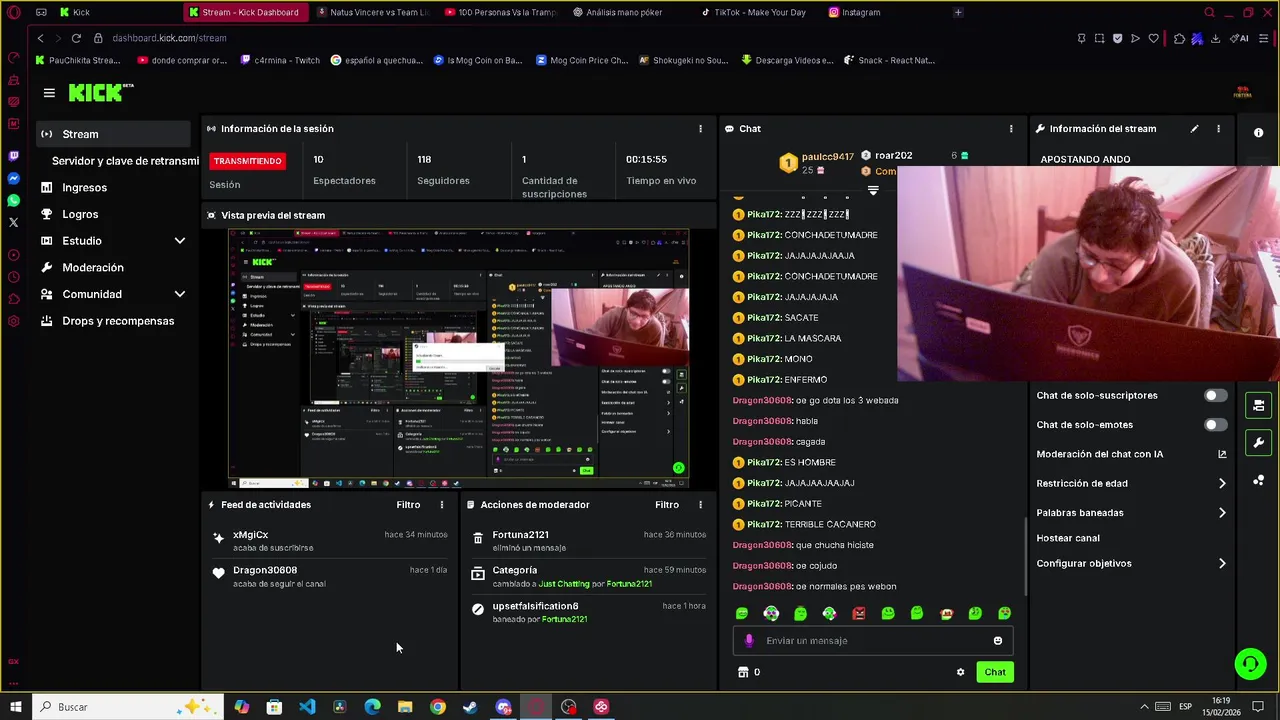Open Servidor y clave de retransmisión
This screenshot has width=1280, height=720.
pyautogui.click(x=125, y=161)
